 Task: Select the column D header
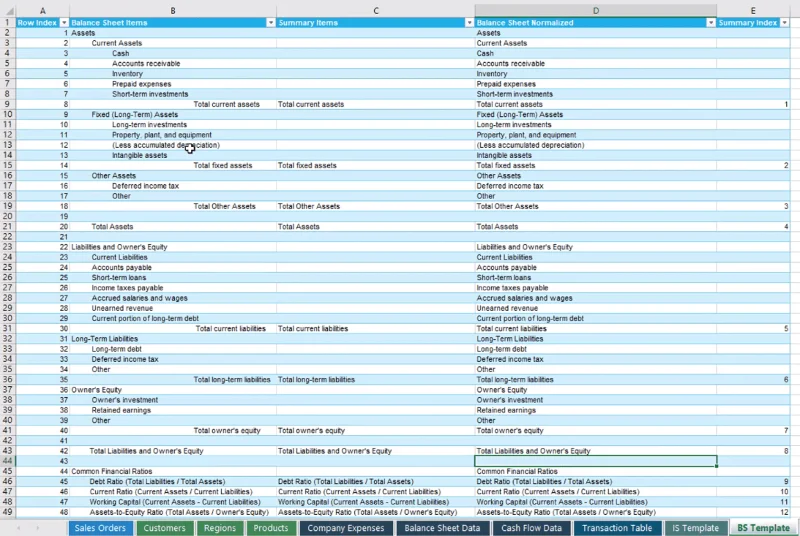[x=595, y=11]
